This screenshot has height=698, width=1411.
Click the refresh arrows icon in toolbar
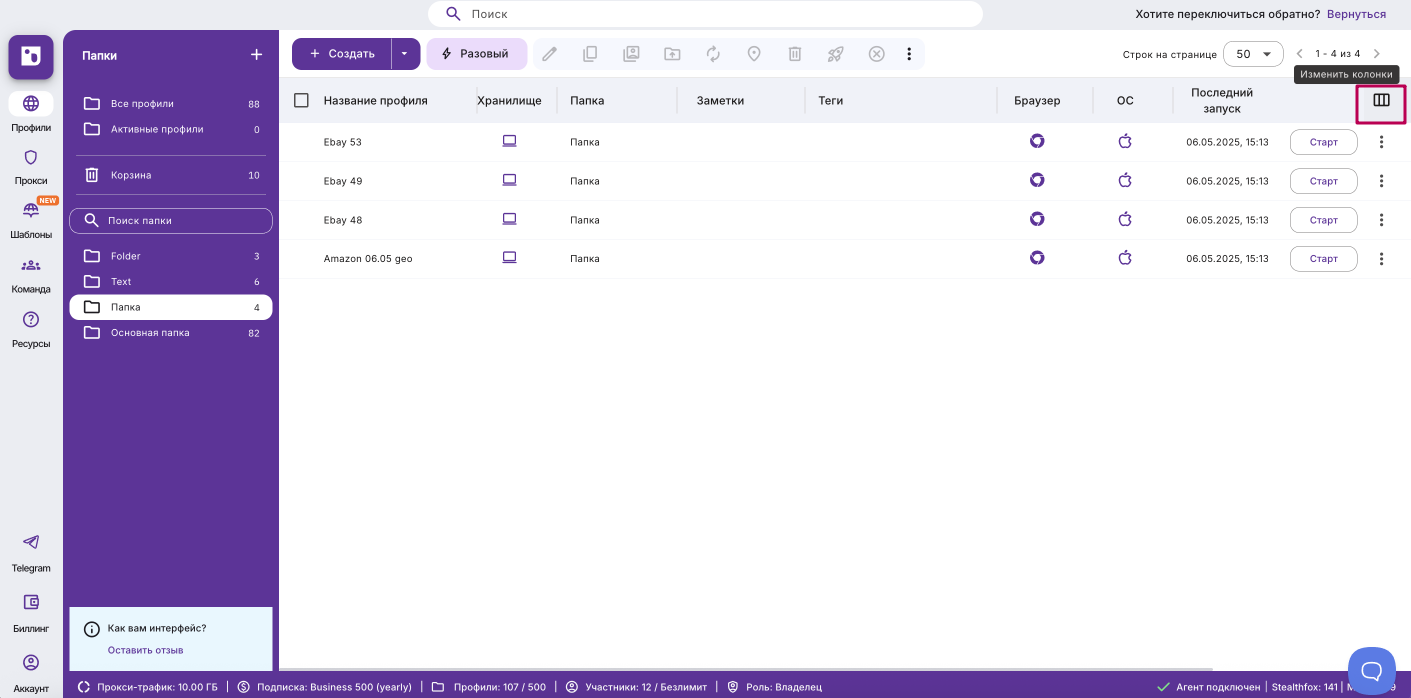click(713, 54)
